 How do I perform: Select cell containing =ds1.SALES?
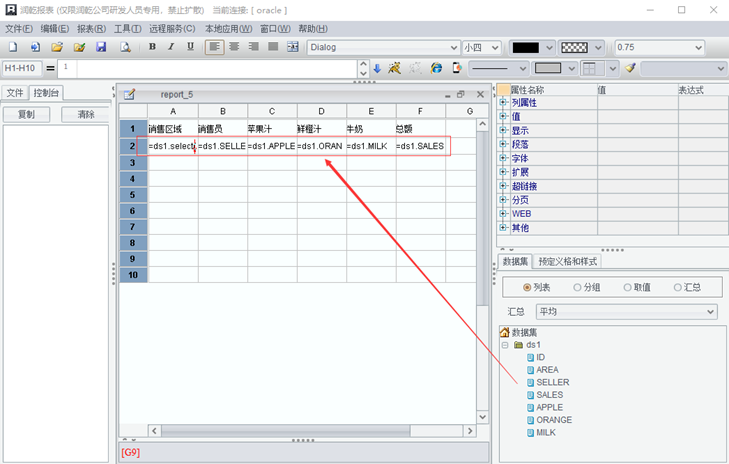click(420, 146)
